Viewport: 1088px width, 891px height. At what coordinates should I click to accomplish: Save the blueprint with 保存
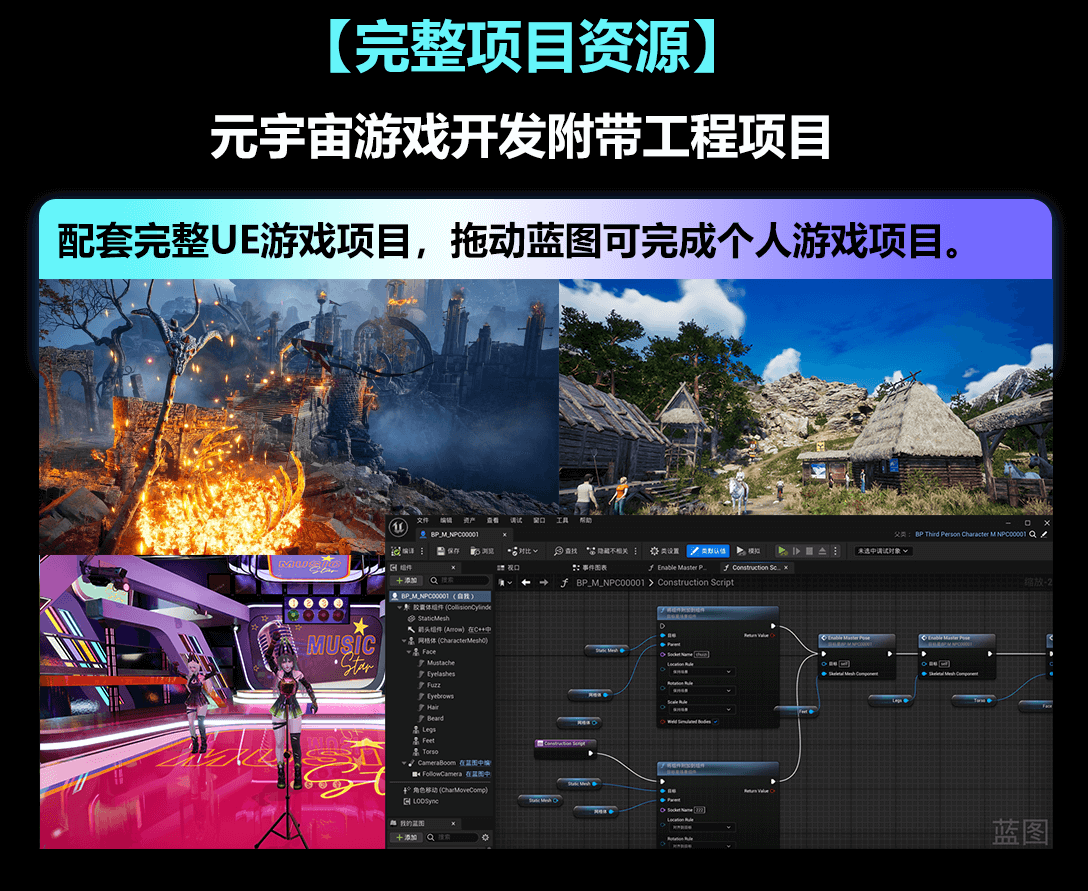[448, 551]
